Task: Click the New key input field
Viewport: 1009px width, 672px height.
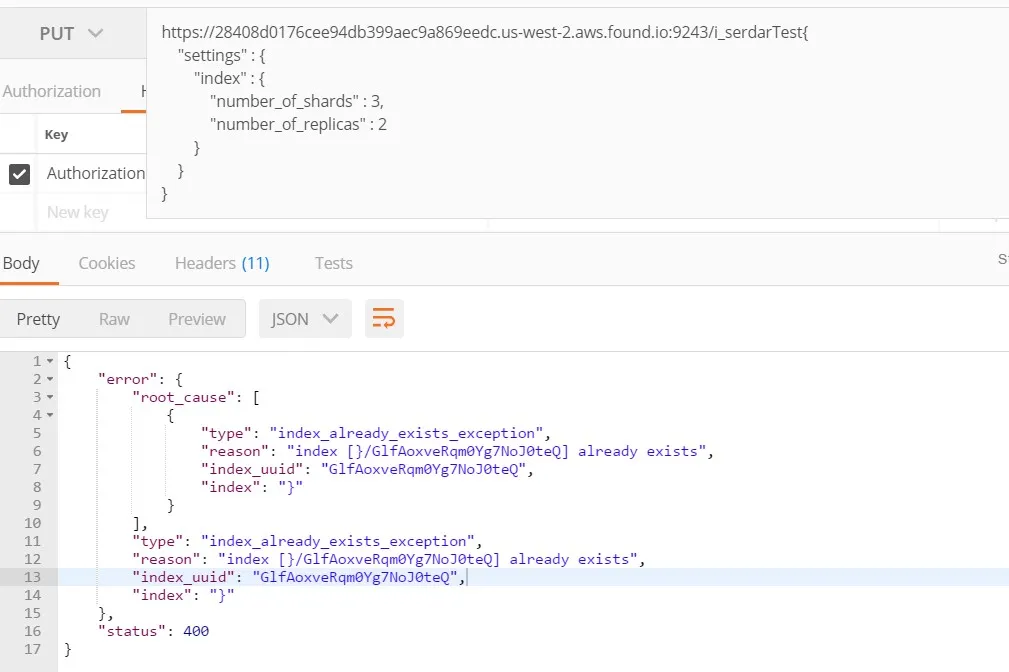Action: (78, 212)
